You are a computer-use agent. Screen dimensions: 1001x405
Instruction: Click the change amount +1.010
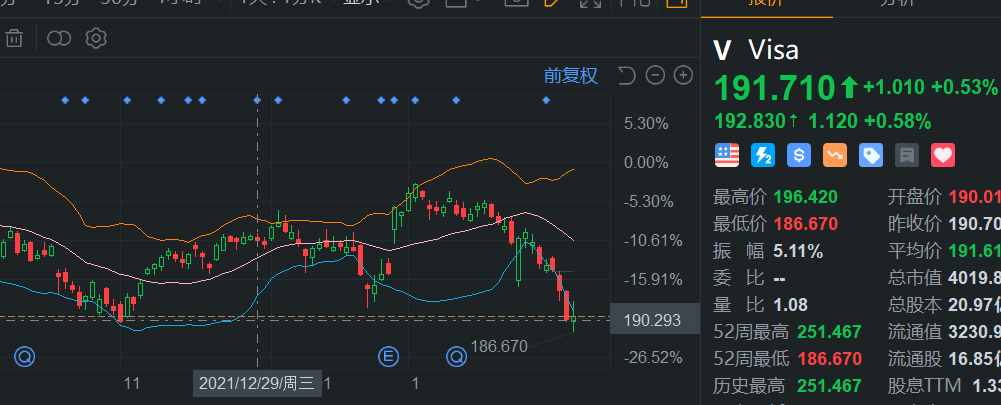pos(894,87)
